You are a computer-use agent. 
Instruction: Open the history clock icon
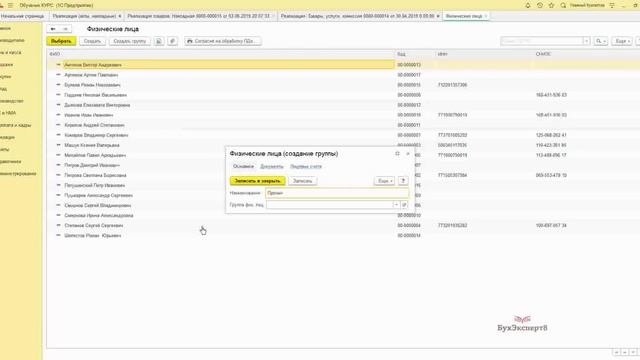[x=540, y=5]
